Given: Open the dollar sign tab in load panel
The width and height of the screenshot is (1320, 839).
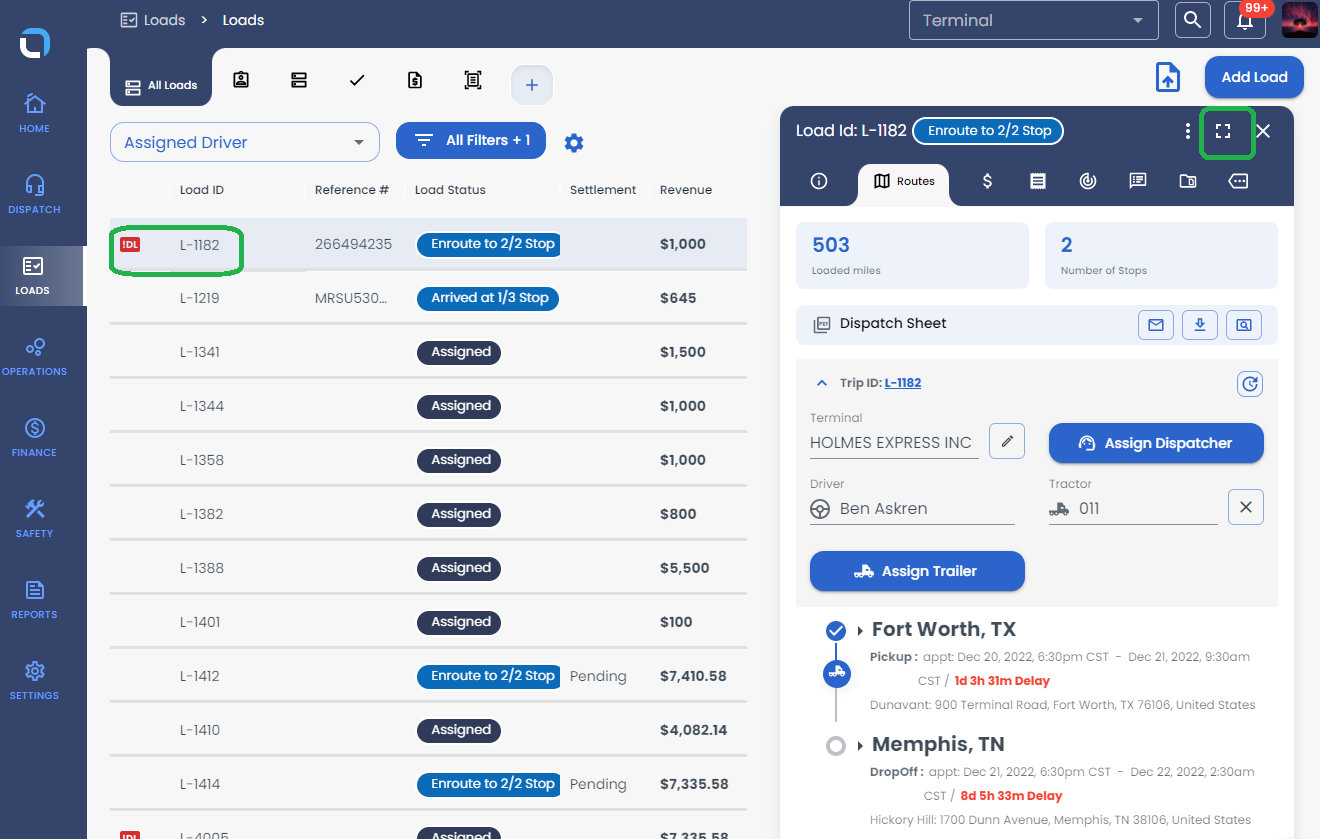Looking at the screenshot, I should tap(987, 181).
